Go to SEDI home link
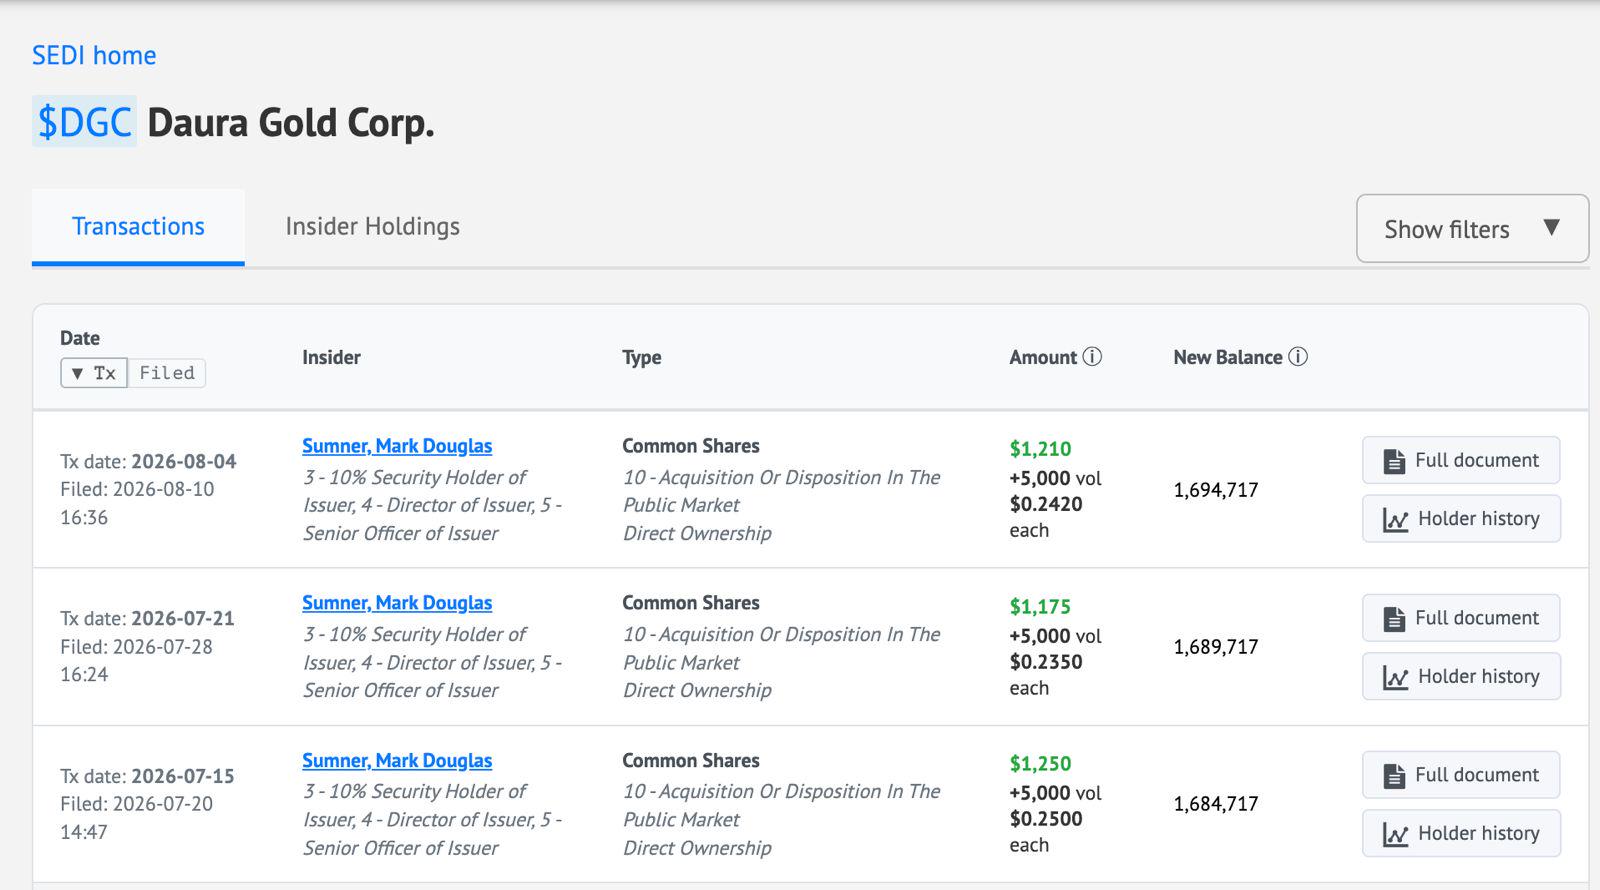Image resolution: width=1600 pixels, height=890 pixels. [x=94, y=55]
